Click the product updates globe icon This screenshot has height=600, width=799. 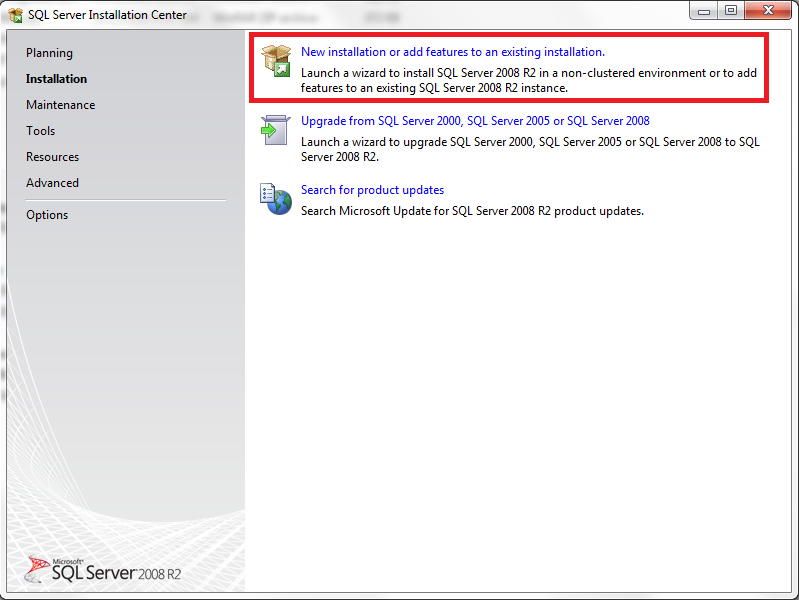pyautogui.click(x=276, y=199)
